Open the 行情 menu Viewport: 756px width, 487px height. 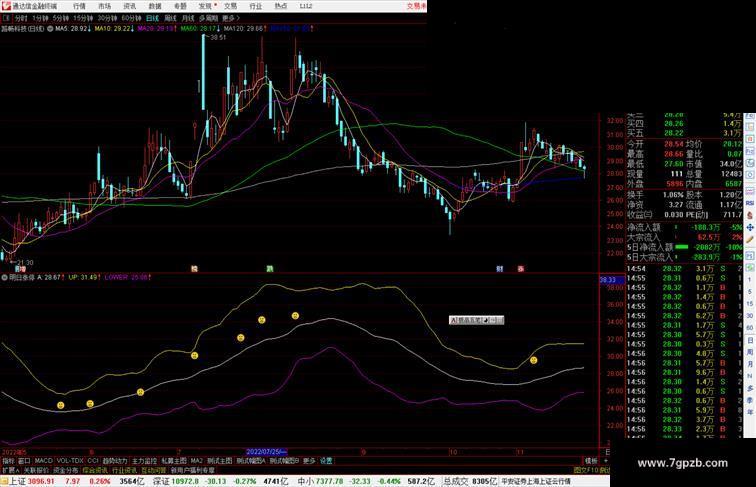[79, 6]
